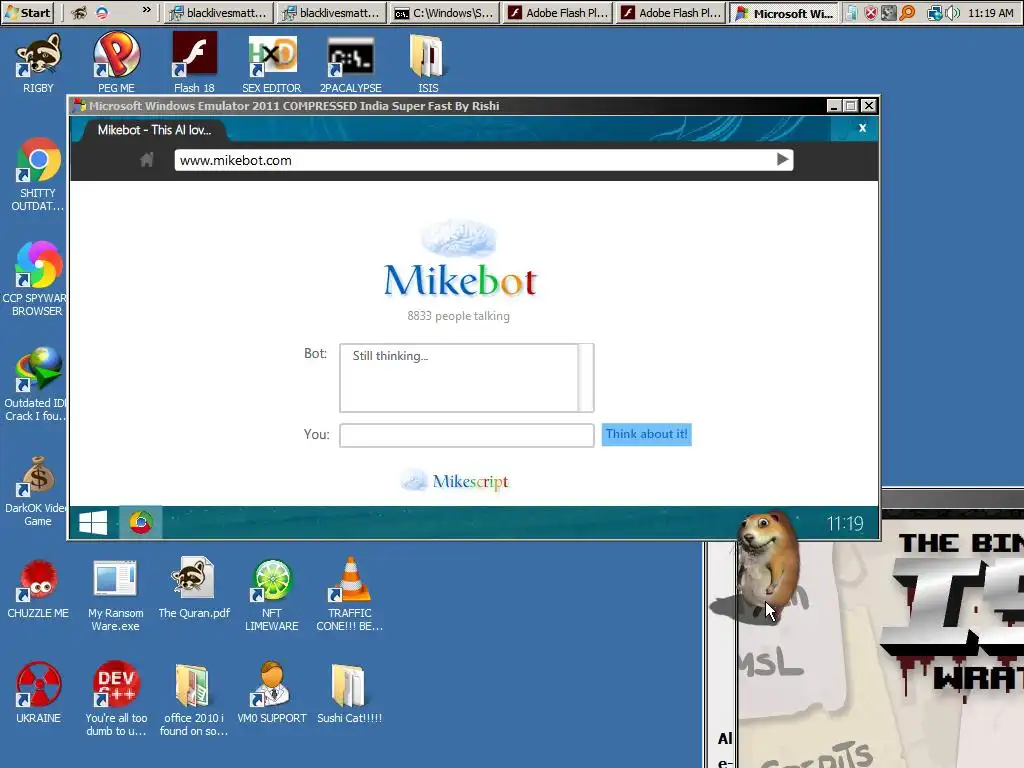Maximize the Microsoft Windows Emulator window

point(851,106)
